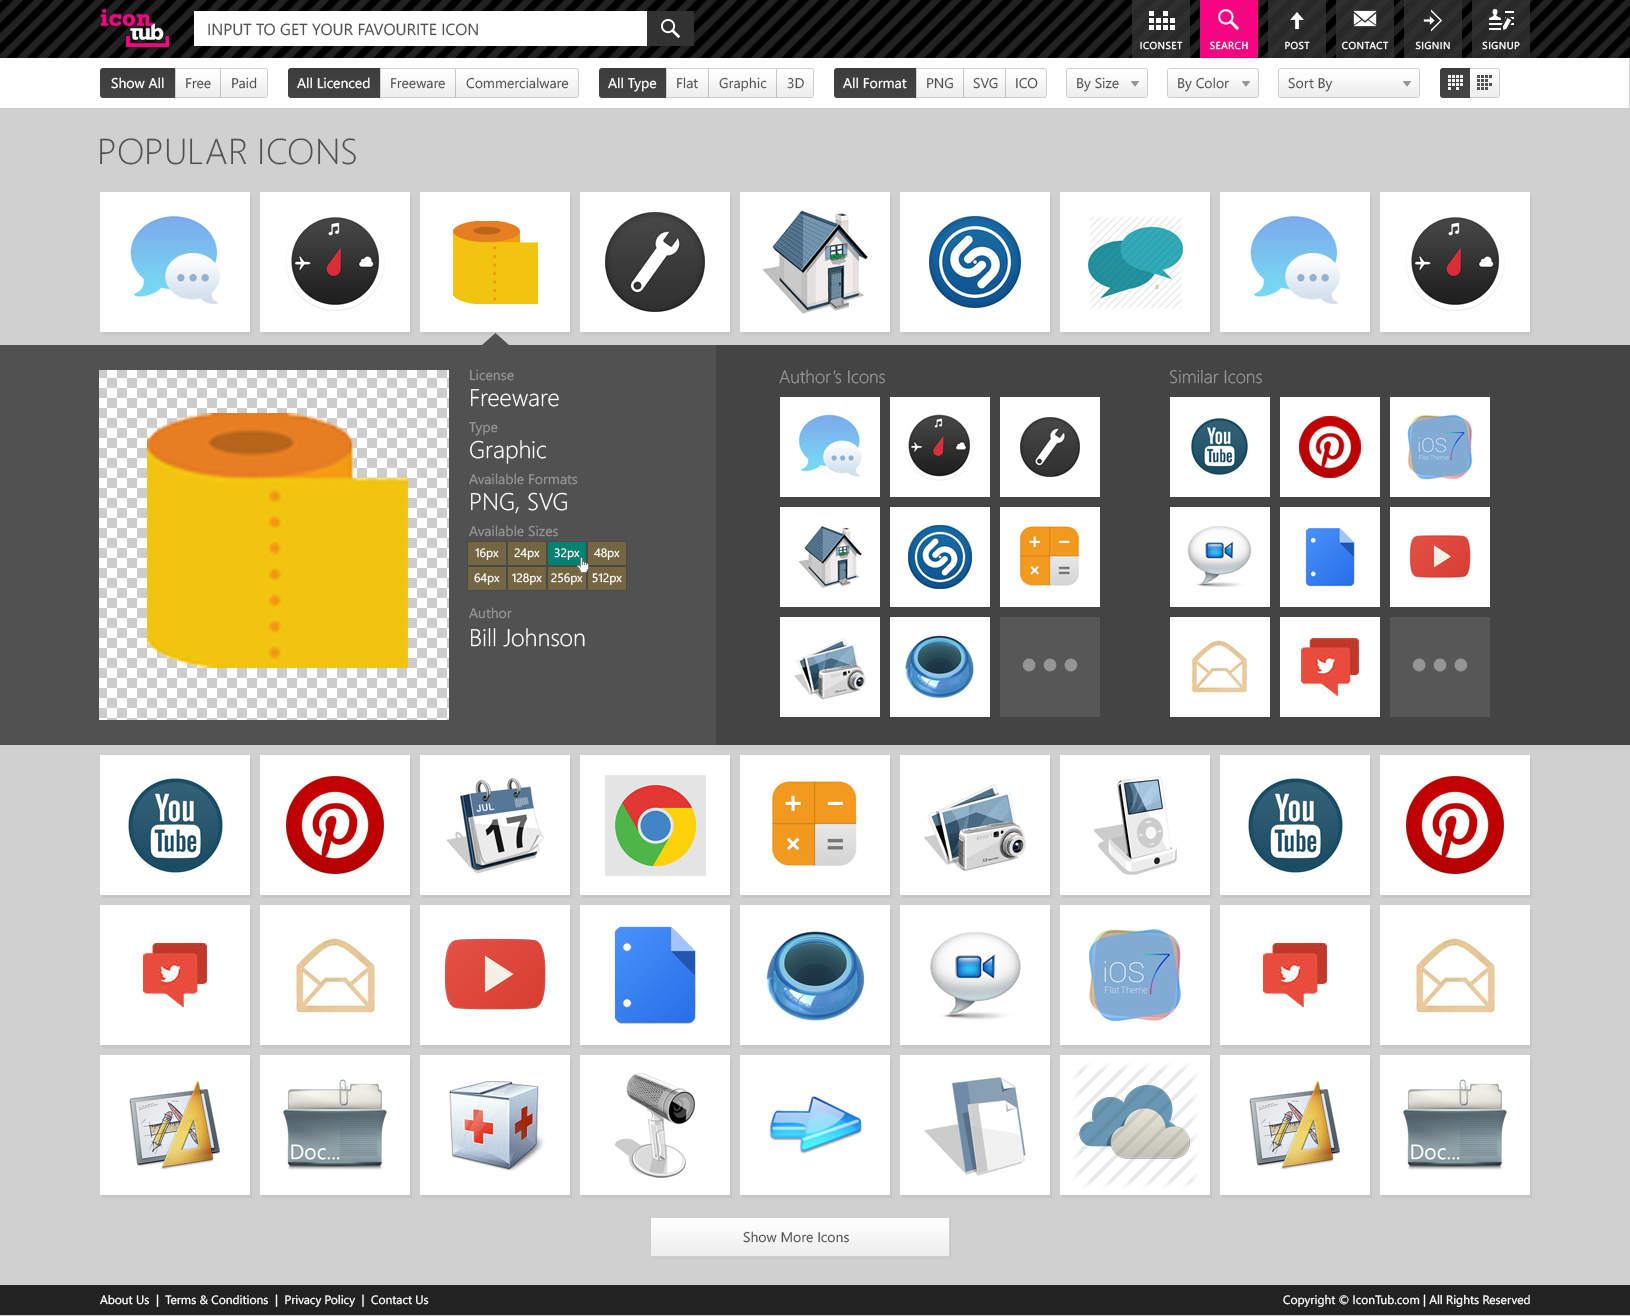Select the Show All filter
Screen dimensions: 1630x1316
(x=137, y=83)
